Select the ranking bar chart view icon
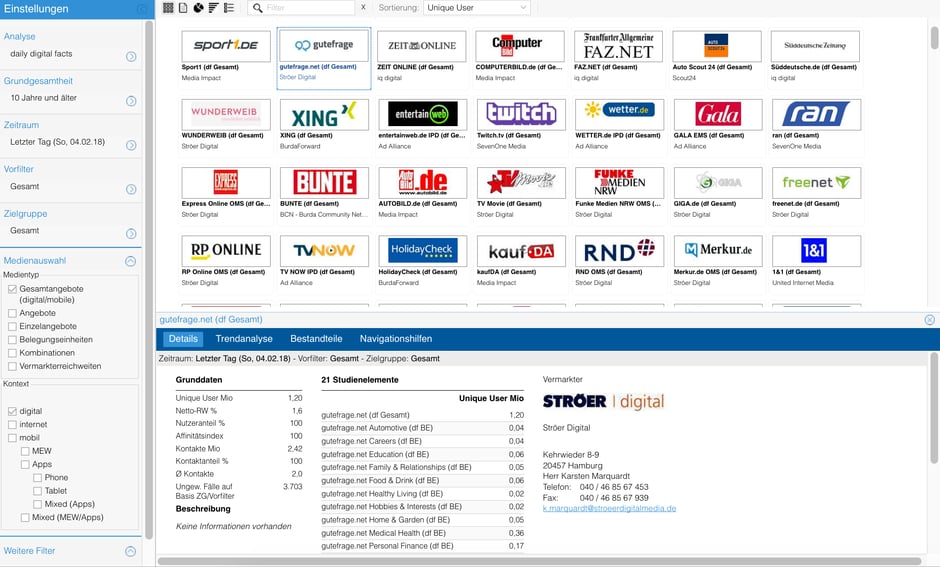This screenshot has width=940, height=567. 213,8
